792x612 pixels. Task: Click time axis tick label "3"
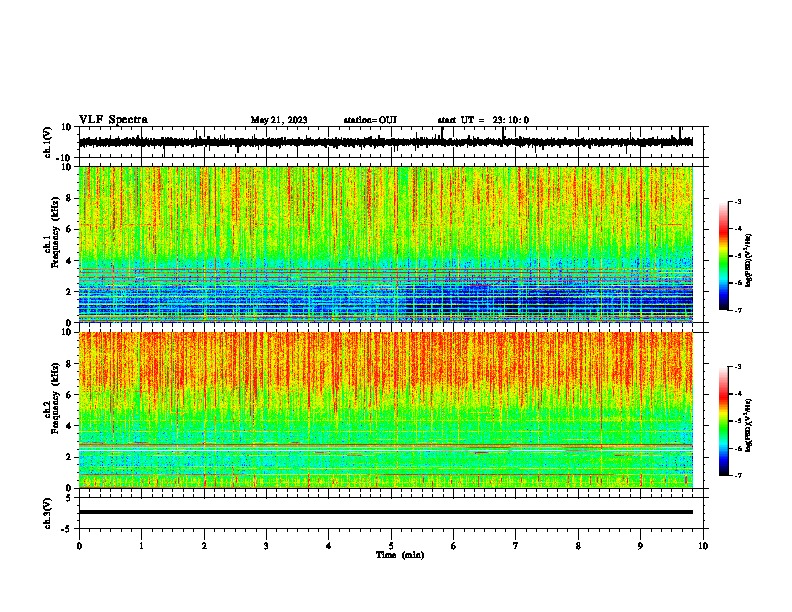coord(266,546)
